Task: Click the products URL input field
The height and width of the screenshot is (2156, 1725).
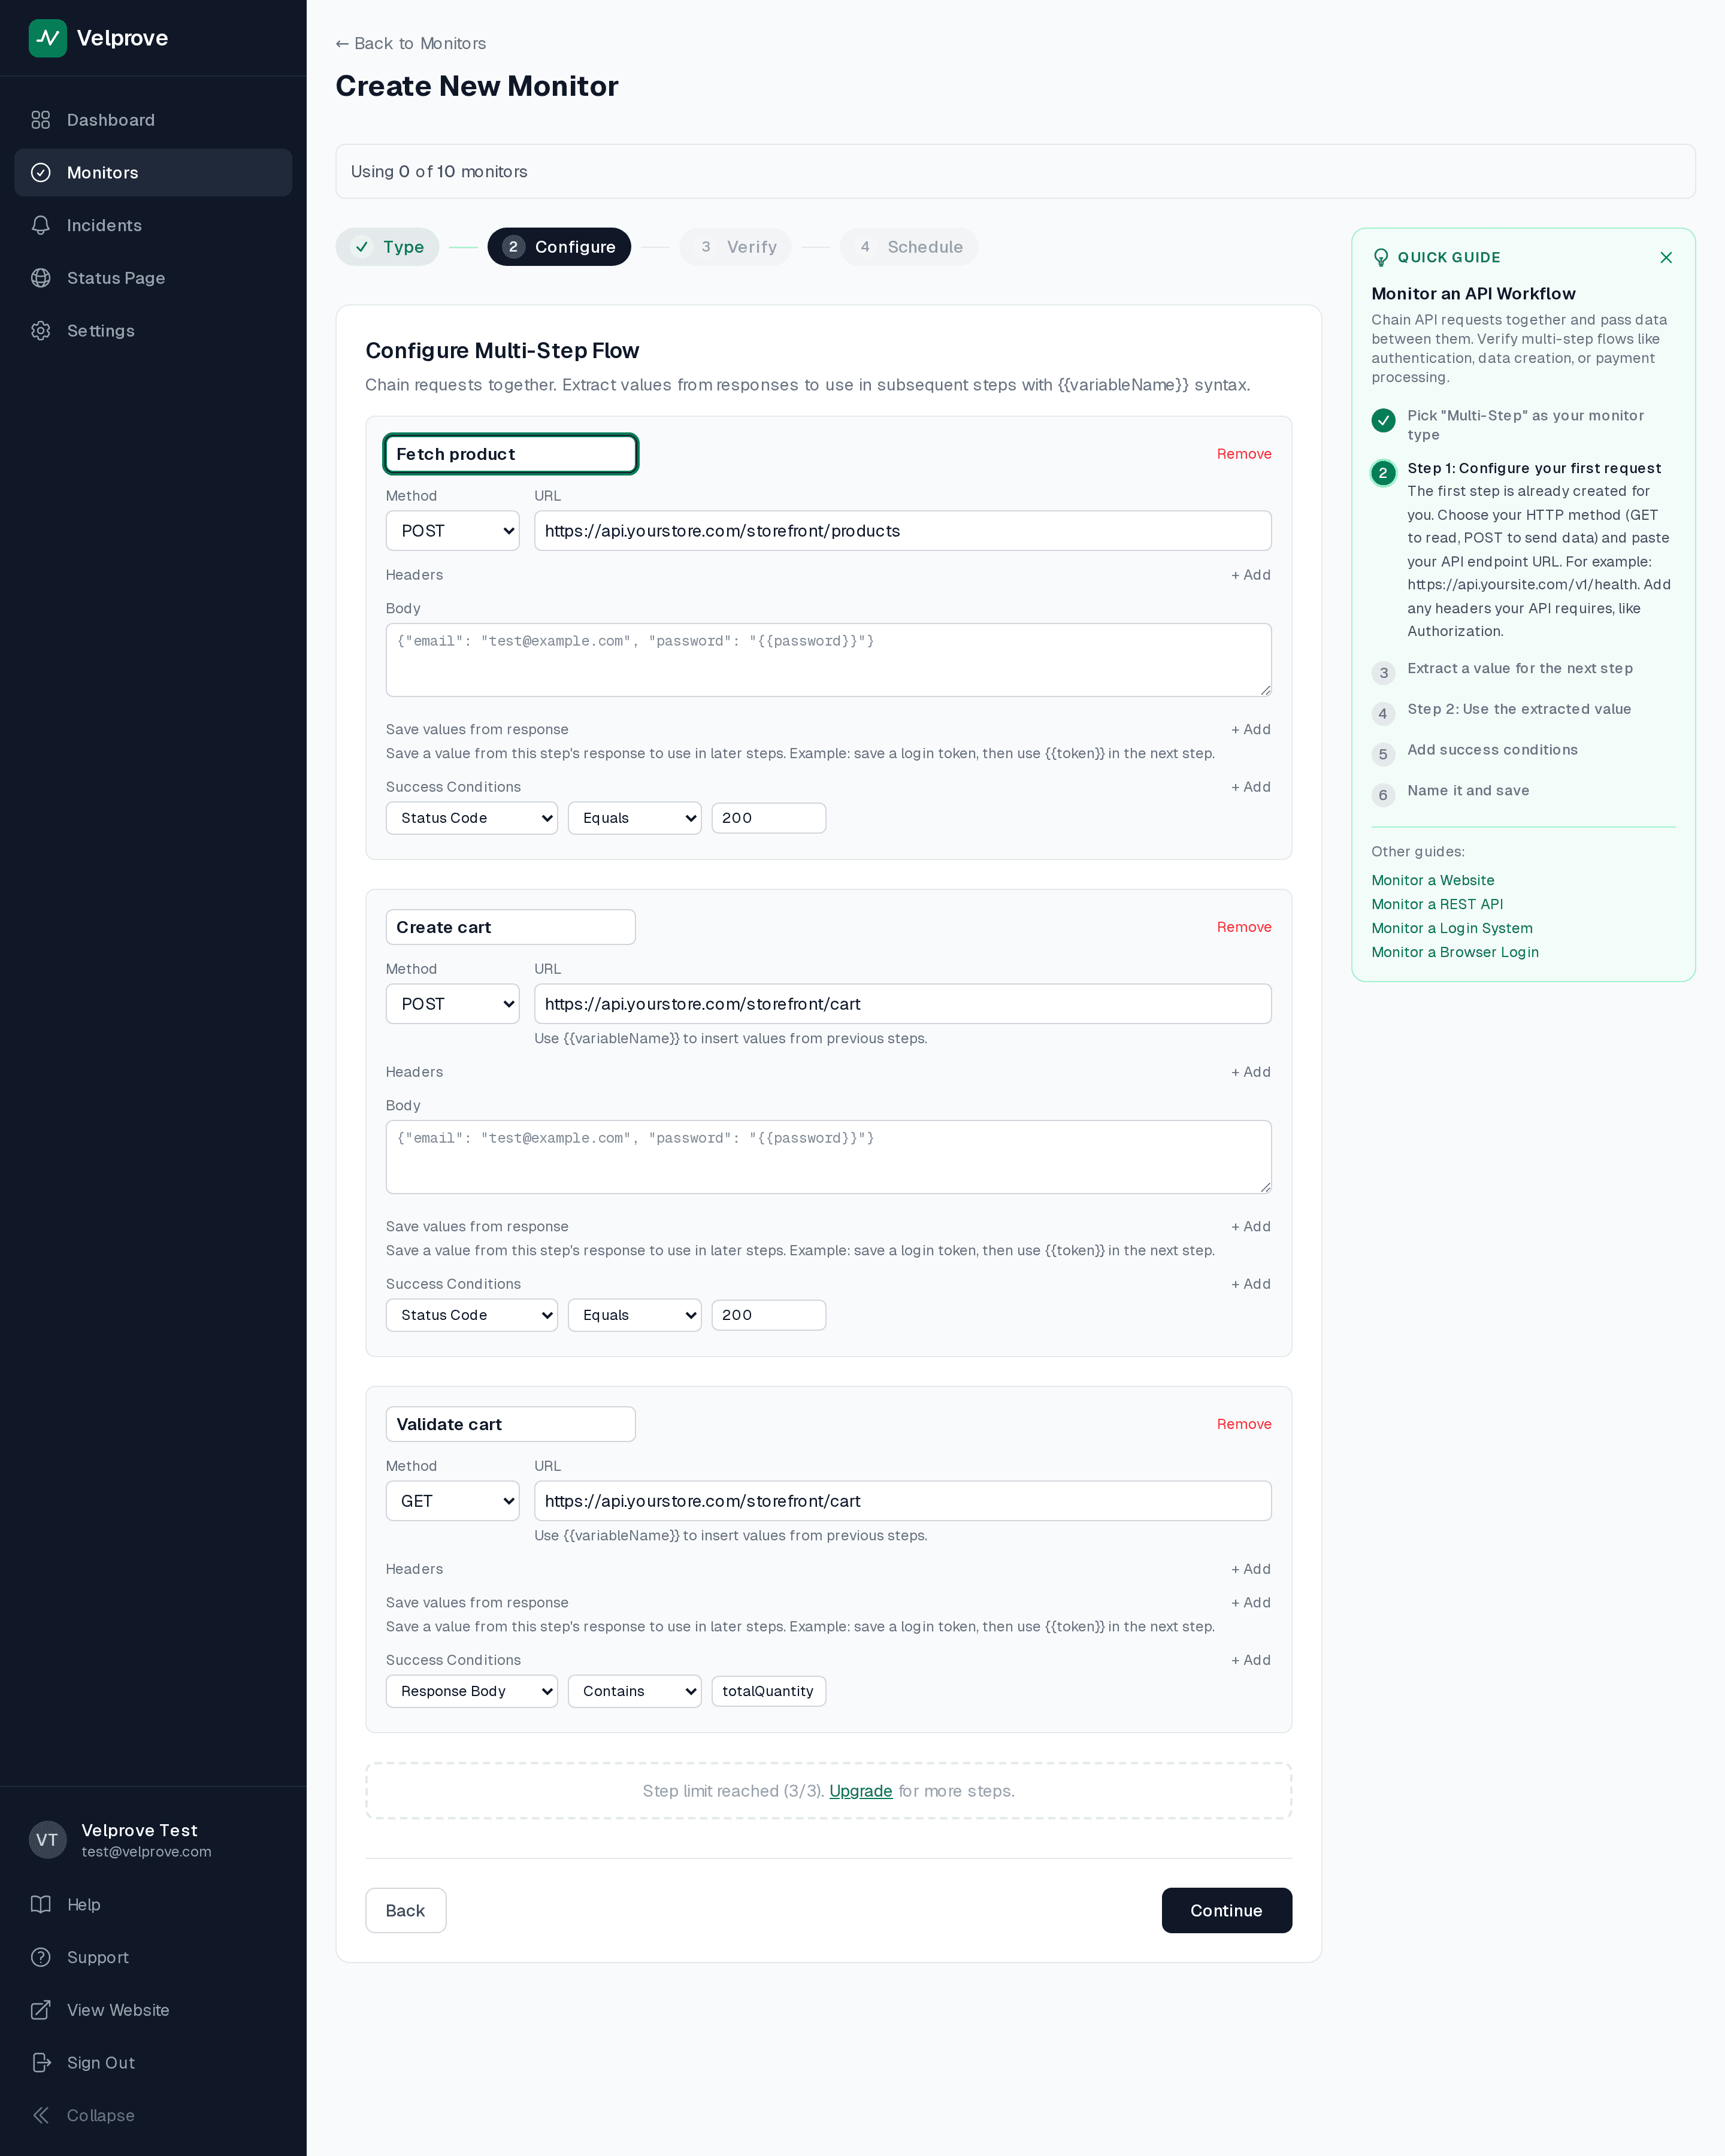Action: (x=903, y=531)
